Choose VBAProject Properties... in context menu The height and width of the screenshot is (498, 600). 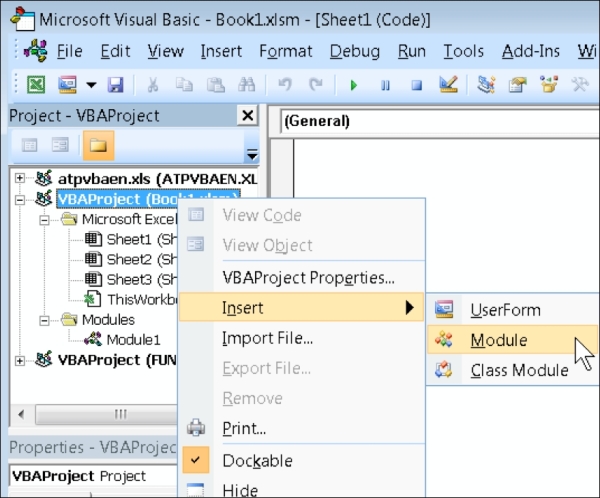coord(308,278)
